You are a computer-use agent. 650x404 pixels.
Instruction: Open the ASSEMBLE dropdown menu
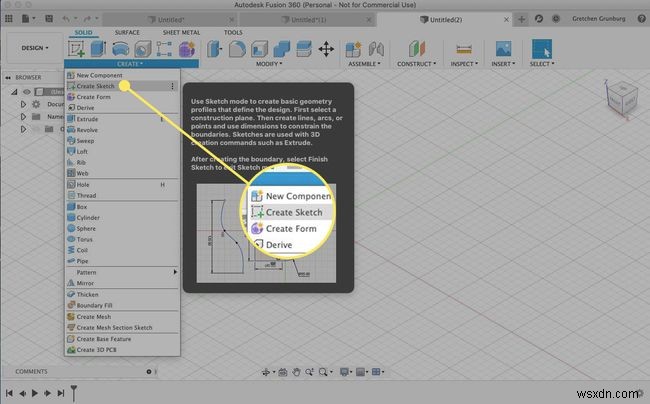pos(364,64)
